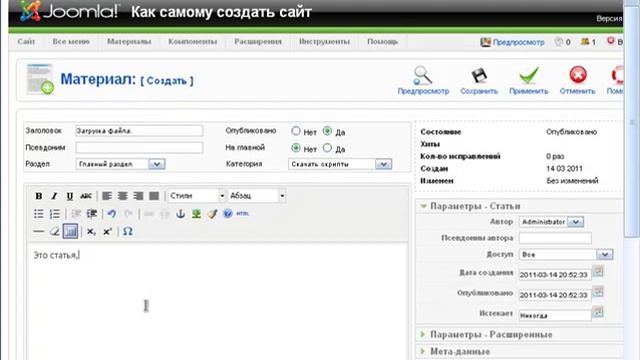Screen dimensions: 640x360
Task: Increase indent of paragraph
Action: pos(92,214)
